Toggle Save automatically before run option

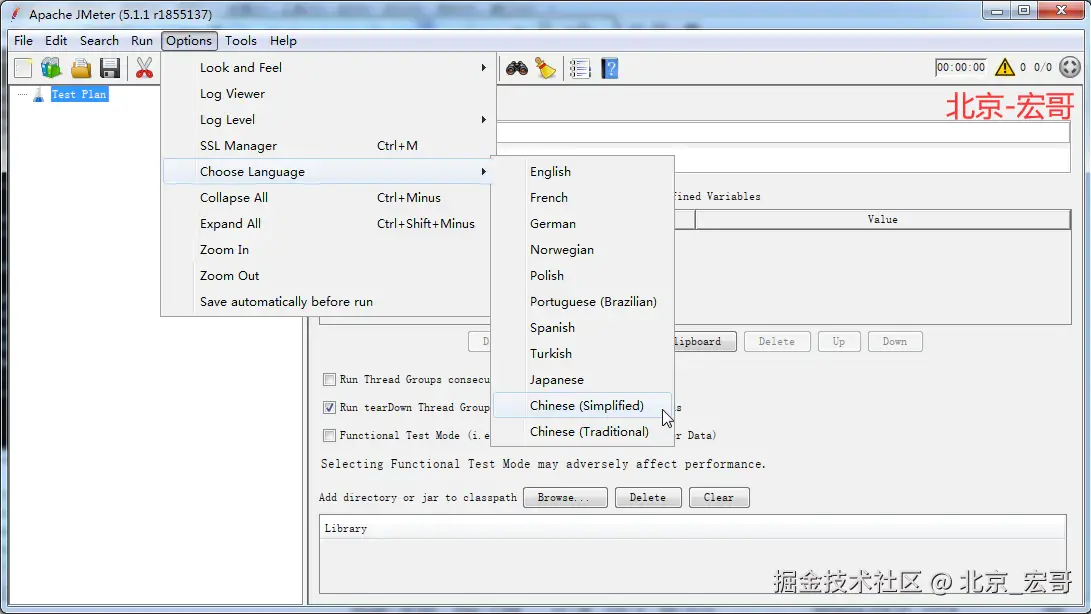click(328, 301)
